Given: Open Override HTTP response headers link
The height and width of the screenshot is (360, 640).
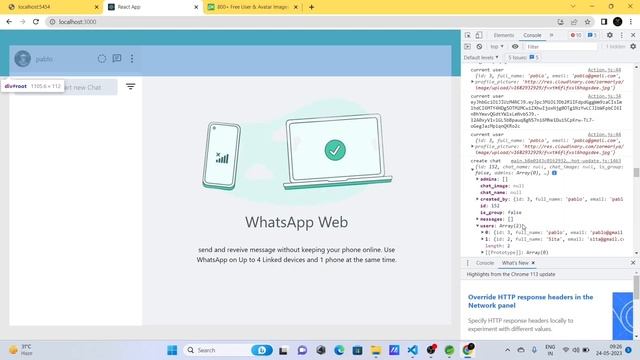Looking at the screenshot, I should point(530,301).
